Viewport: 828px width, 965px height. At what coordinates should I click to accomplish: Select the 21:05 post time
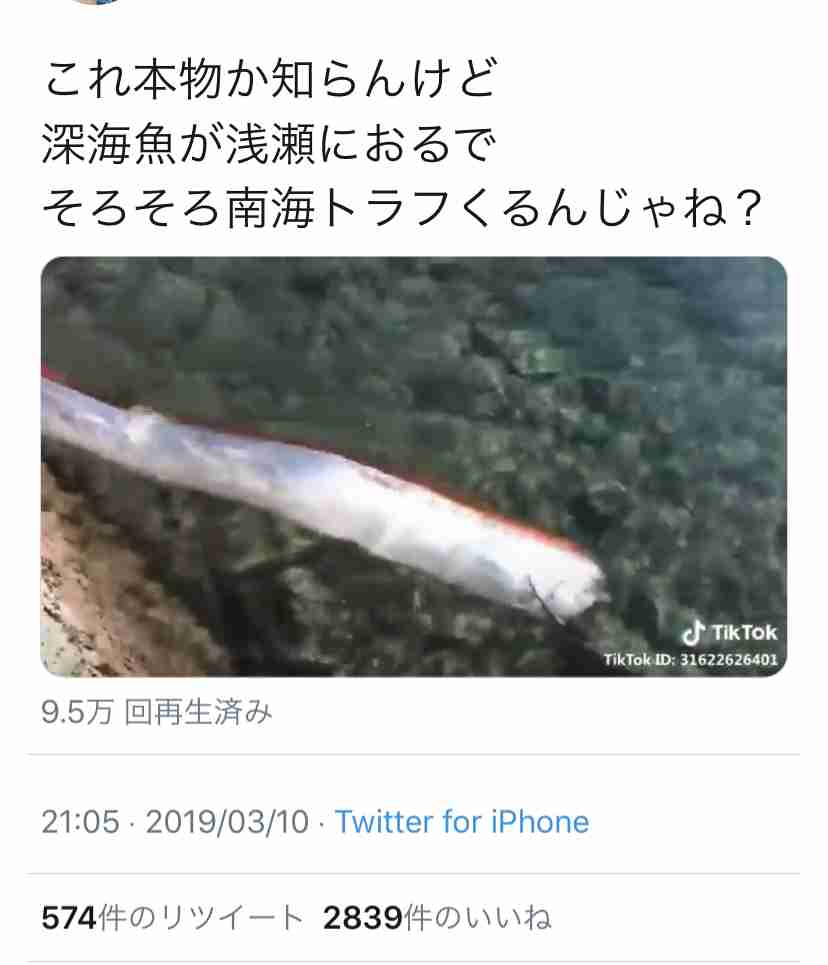(80, 822)
